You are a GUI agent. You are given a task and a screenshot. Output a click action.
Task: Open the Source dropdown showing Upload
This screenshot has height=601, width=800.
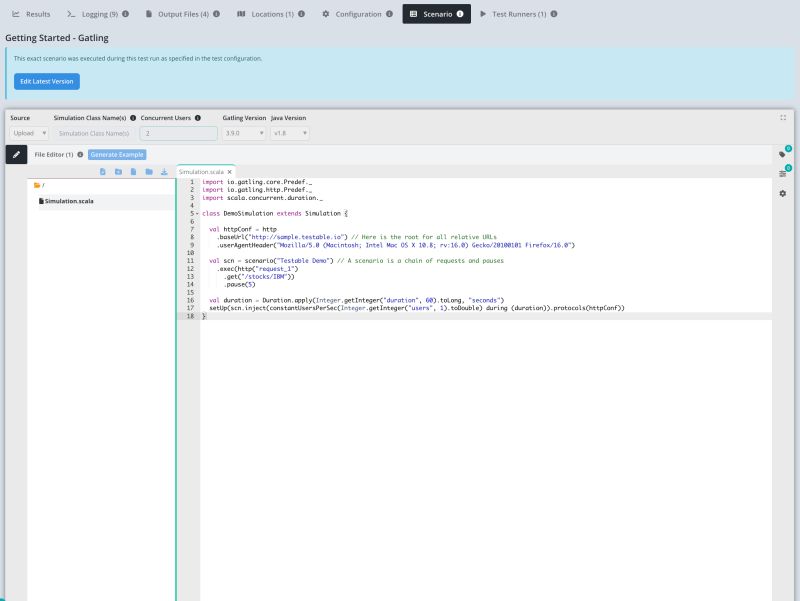pyautogui.click(x=29, y=134)
